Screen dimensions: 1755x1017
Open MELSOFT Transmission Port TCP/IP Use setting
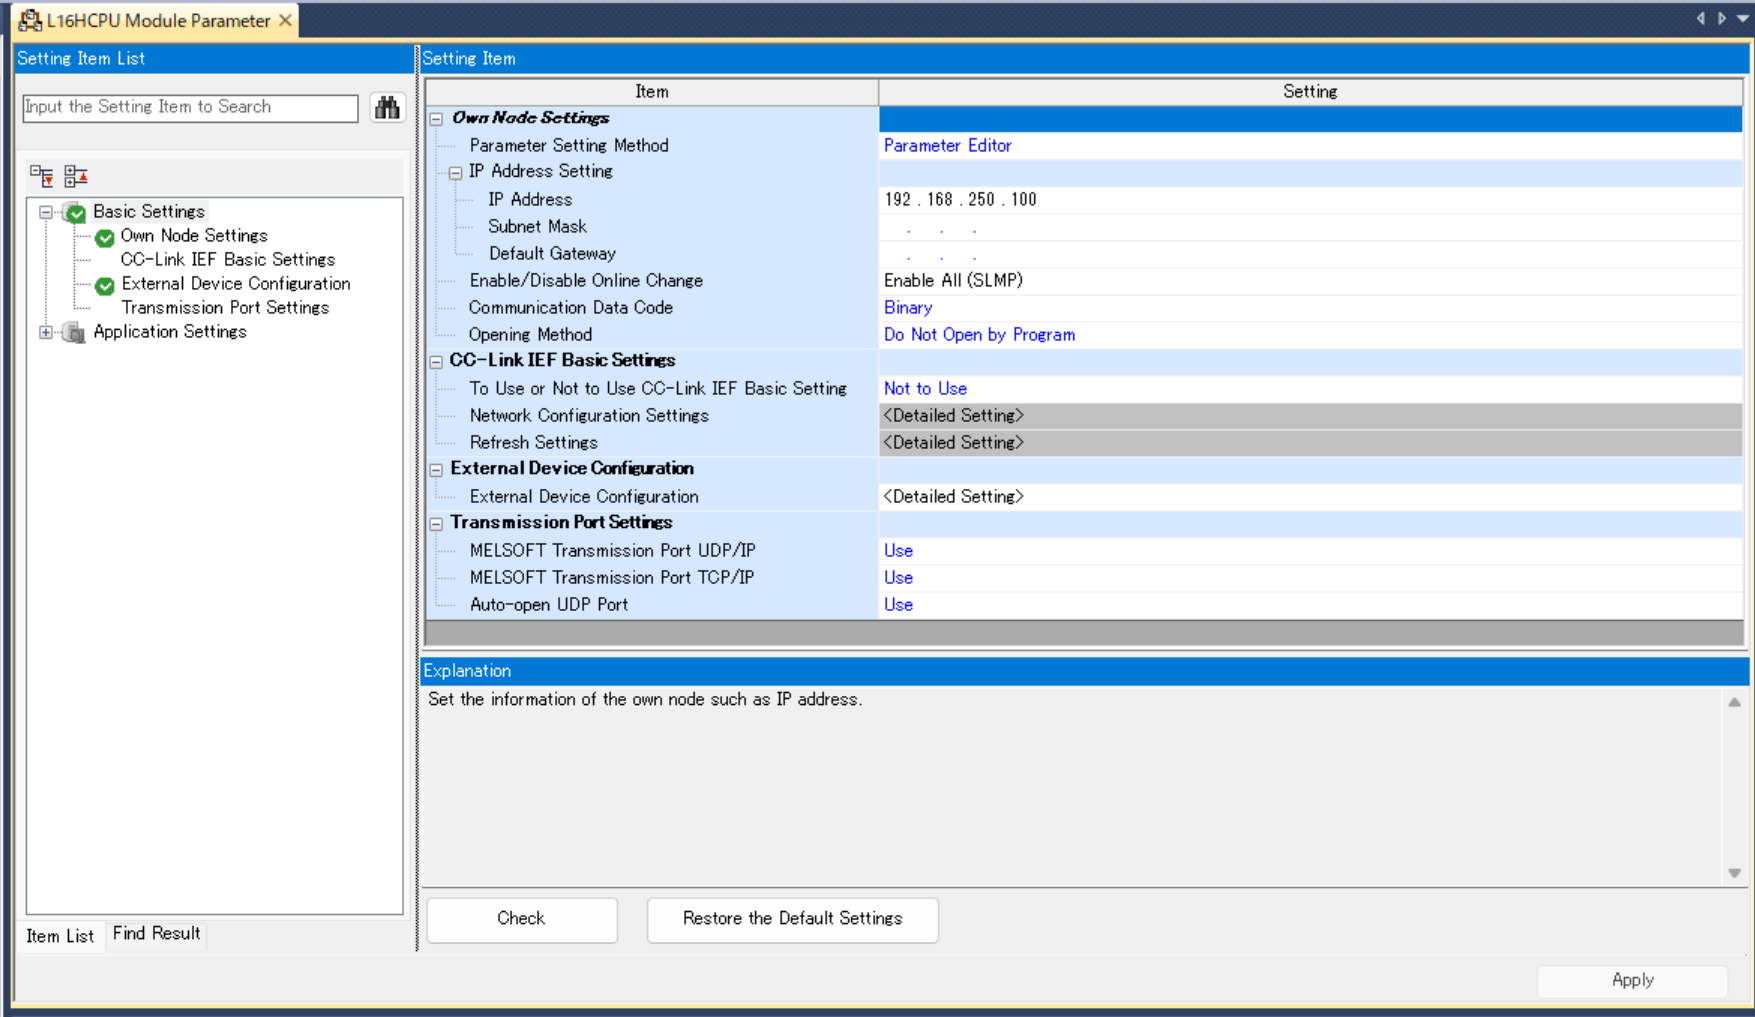pos(1310,578)
